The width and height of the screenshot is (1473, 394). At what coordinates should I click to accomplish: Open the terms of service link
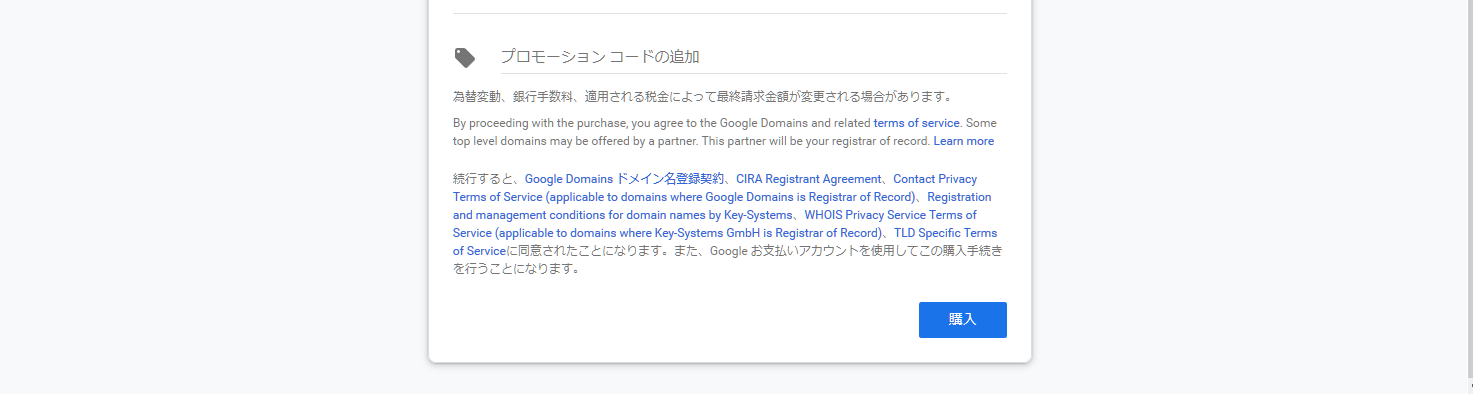[916, 123]
